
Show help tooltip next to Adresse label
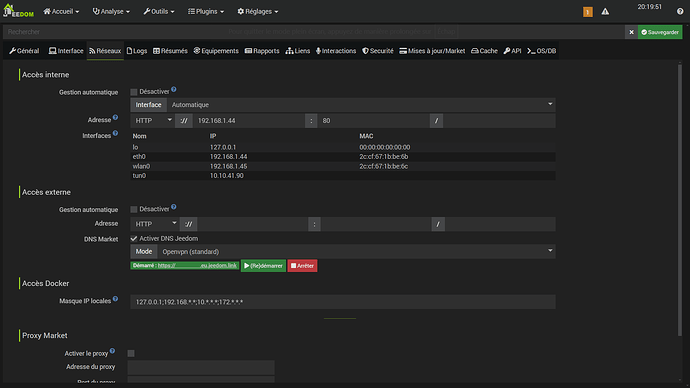click(x=115, y=117)
